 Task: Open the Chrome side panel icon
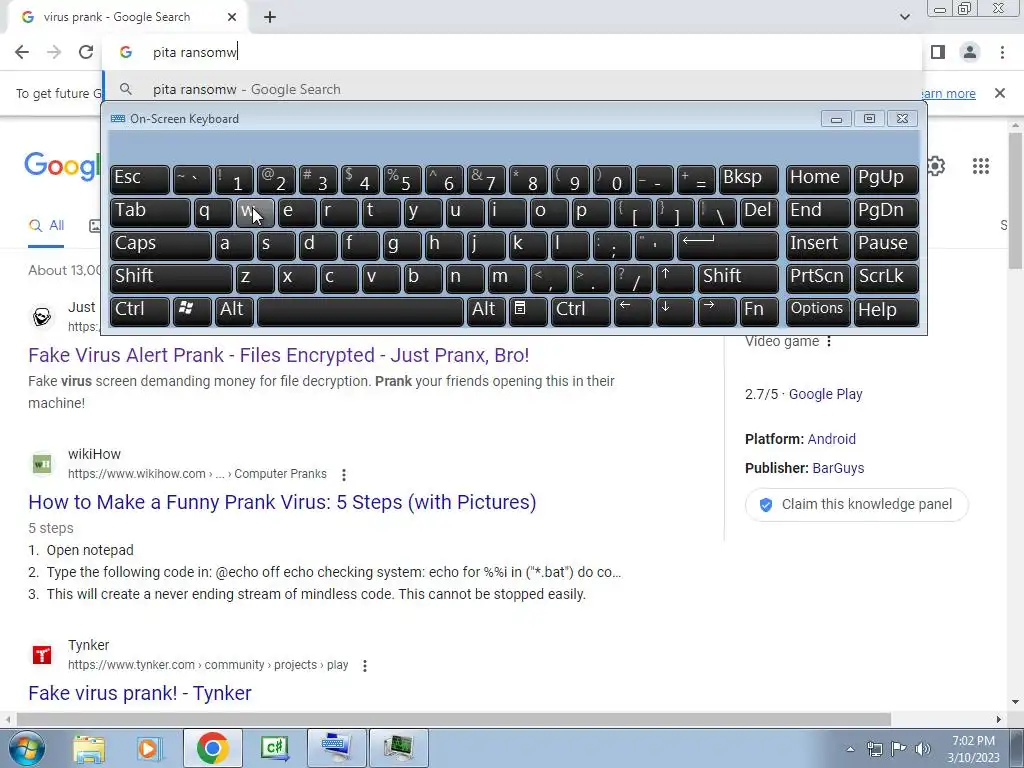point(938,52)
